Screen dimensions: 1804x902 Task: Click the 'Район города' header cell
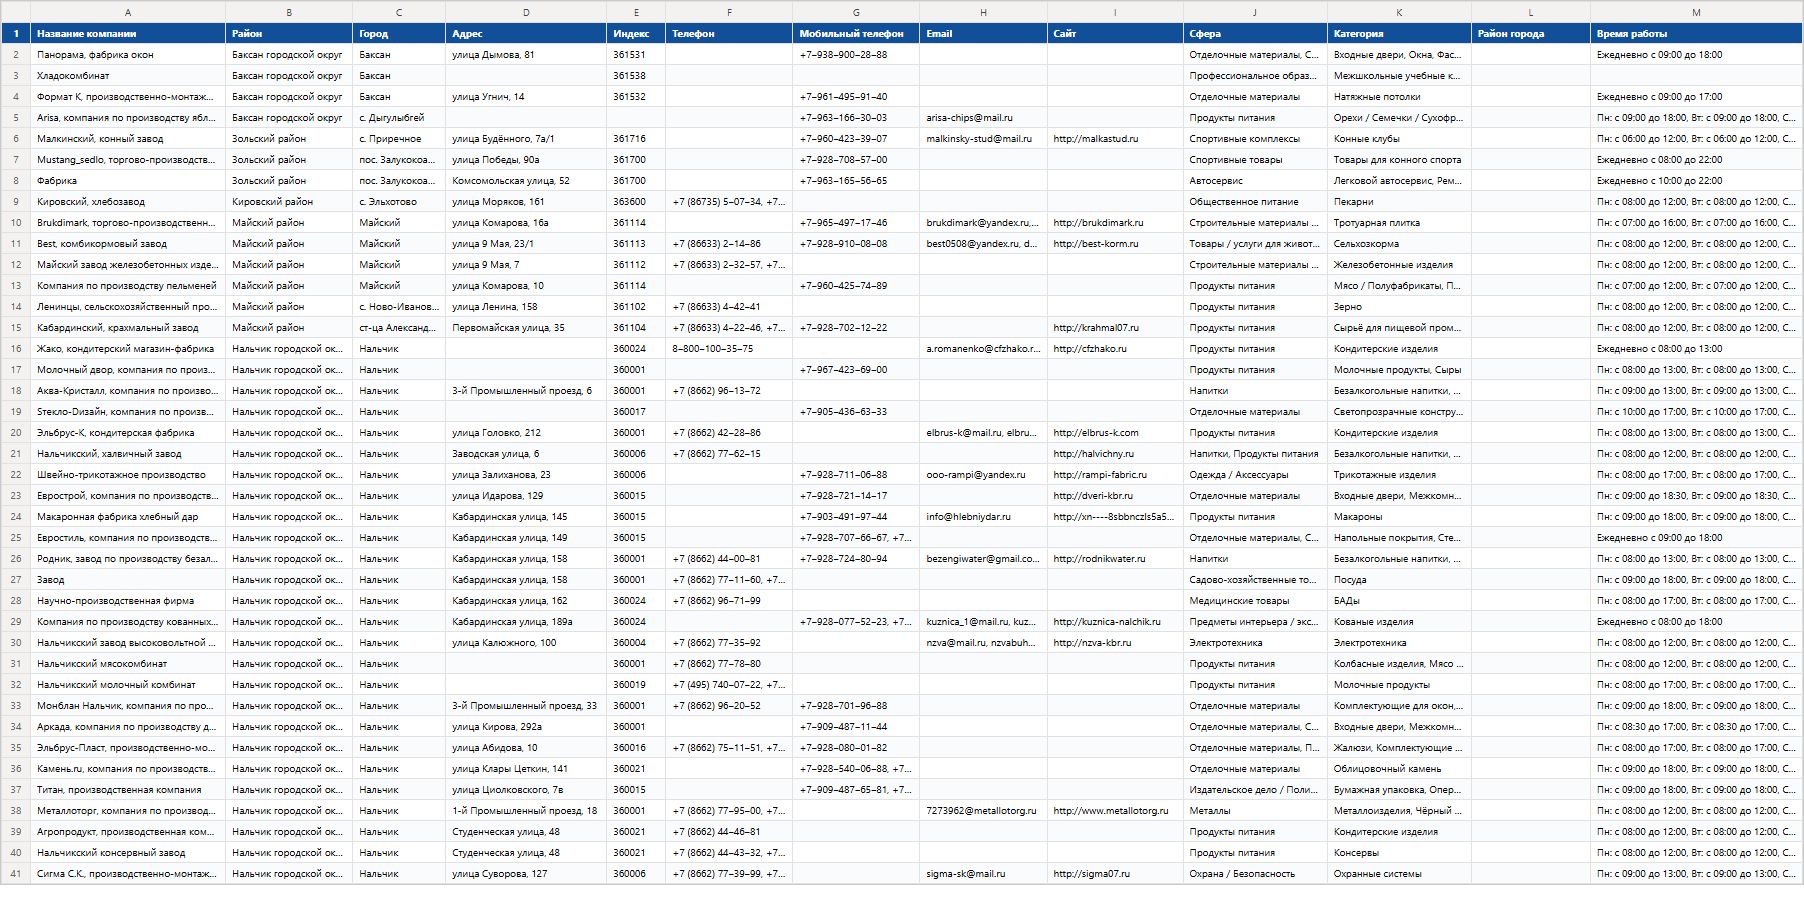click(1531, 33)
